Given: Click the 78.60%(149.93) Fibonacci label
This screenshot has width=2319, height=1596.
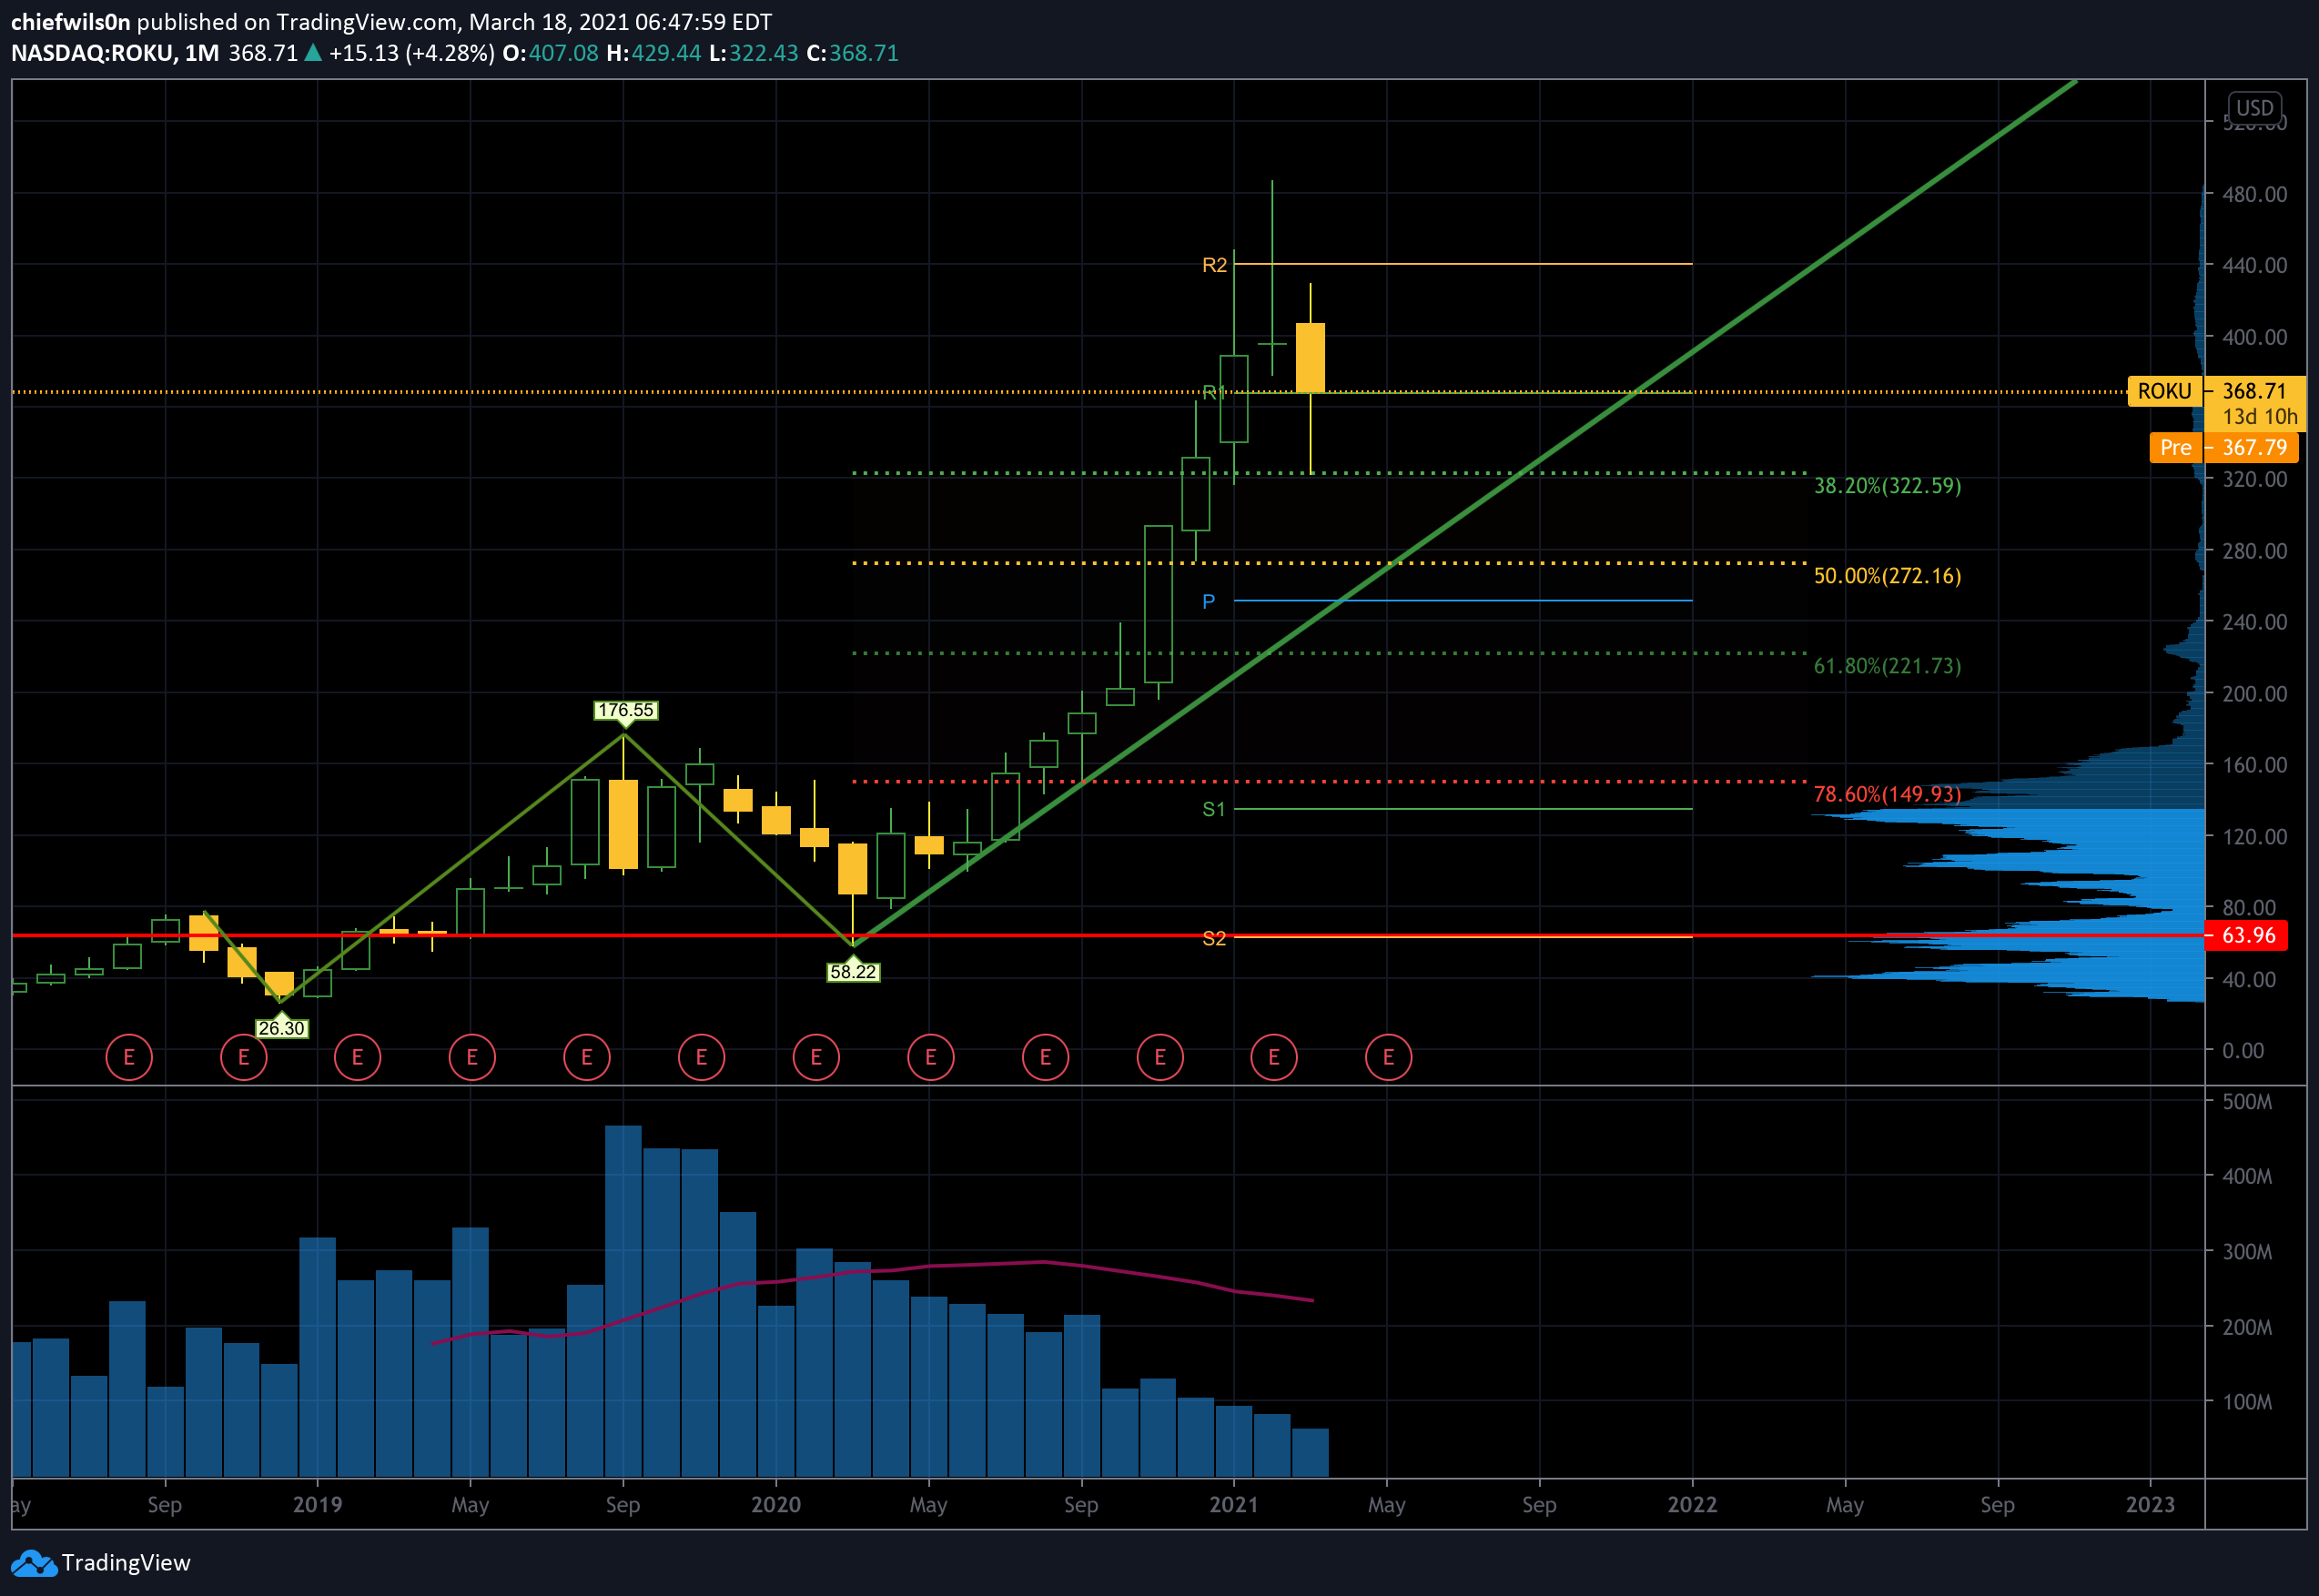Looking at the screenshot, I should [1887, 794].
